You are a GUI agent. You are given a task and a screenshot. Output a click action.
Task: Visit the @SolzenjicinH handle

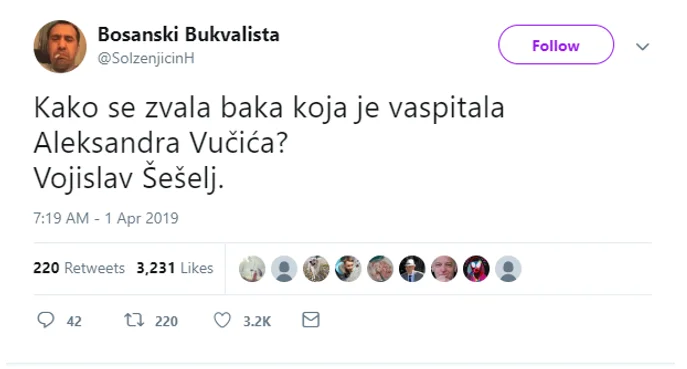[x=146, y=58]
